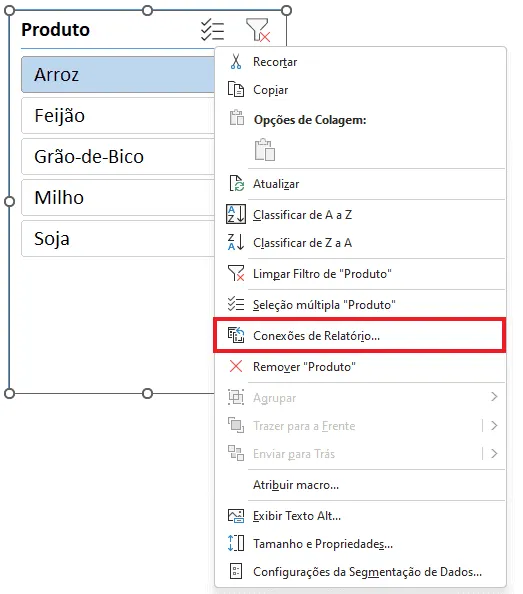Screen dimensions: 523x594
Task: Click the scissors icon for Recortar
Action: pyautogui.click(x=236, y=62)
